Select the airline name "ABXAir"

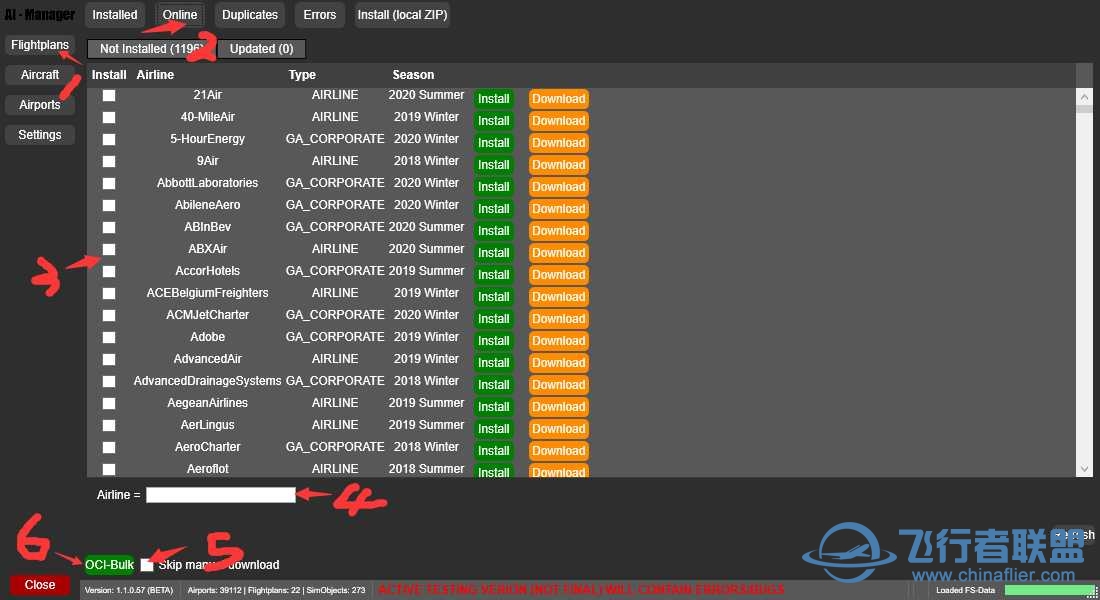click(208, 249)
